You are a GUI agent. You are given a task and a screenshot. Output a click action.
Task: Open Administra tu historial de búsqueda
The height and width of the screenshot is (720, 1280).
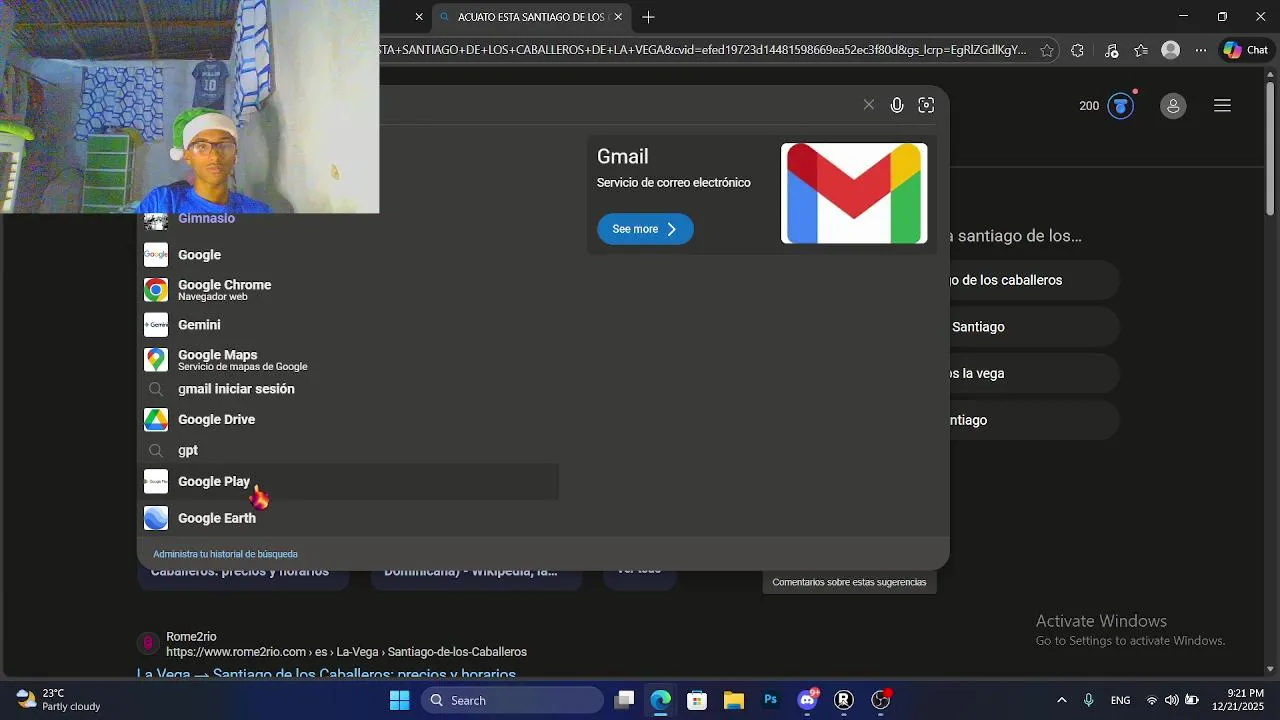225,554
